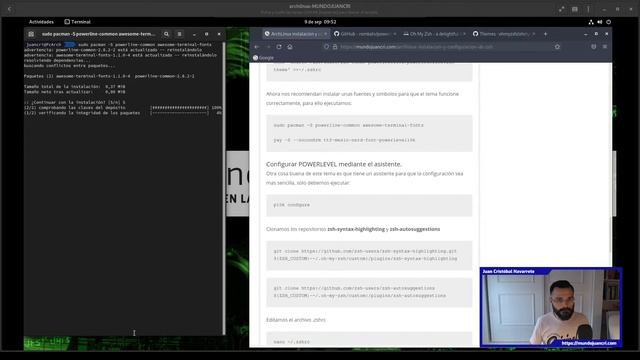
Task: Click the git clone zsh-autosuggestions code block
Action: (369, 292)
